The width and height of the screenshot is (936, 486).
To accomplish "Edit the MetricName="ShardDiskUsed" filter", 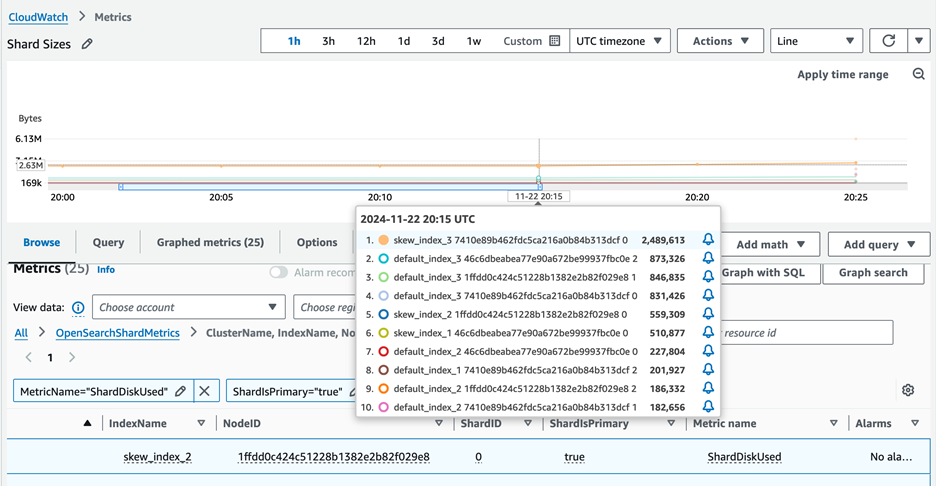I will click(180, 391).
